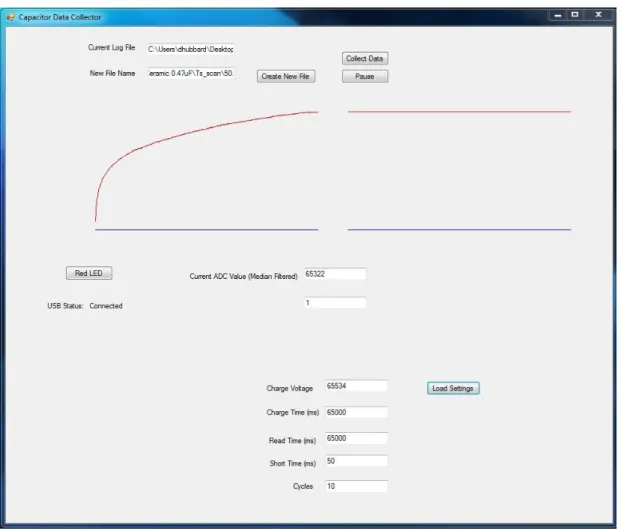Click the New File Name label
Viewport: 621px width, 531px height.
(x=112, y=73)
